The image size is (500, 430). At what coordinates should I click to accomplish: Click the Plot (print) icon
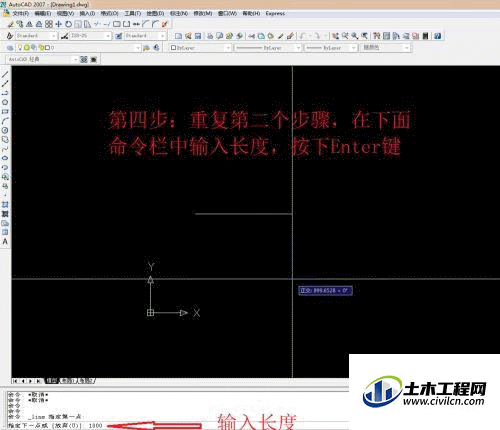pos(210,36)
